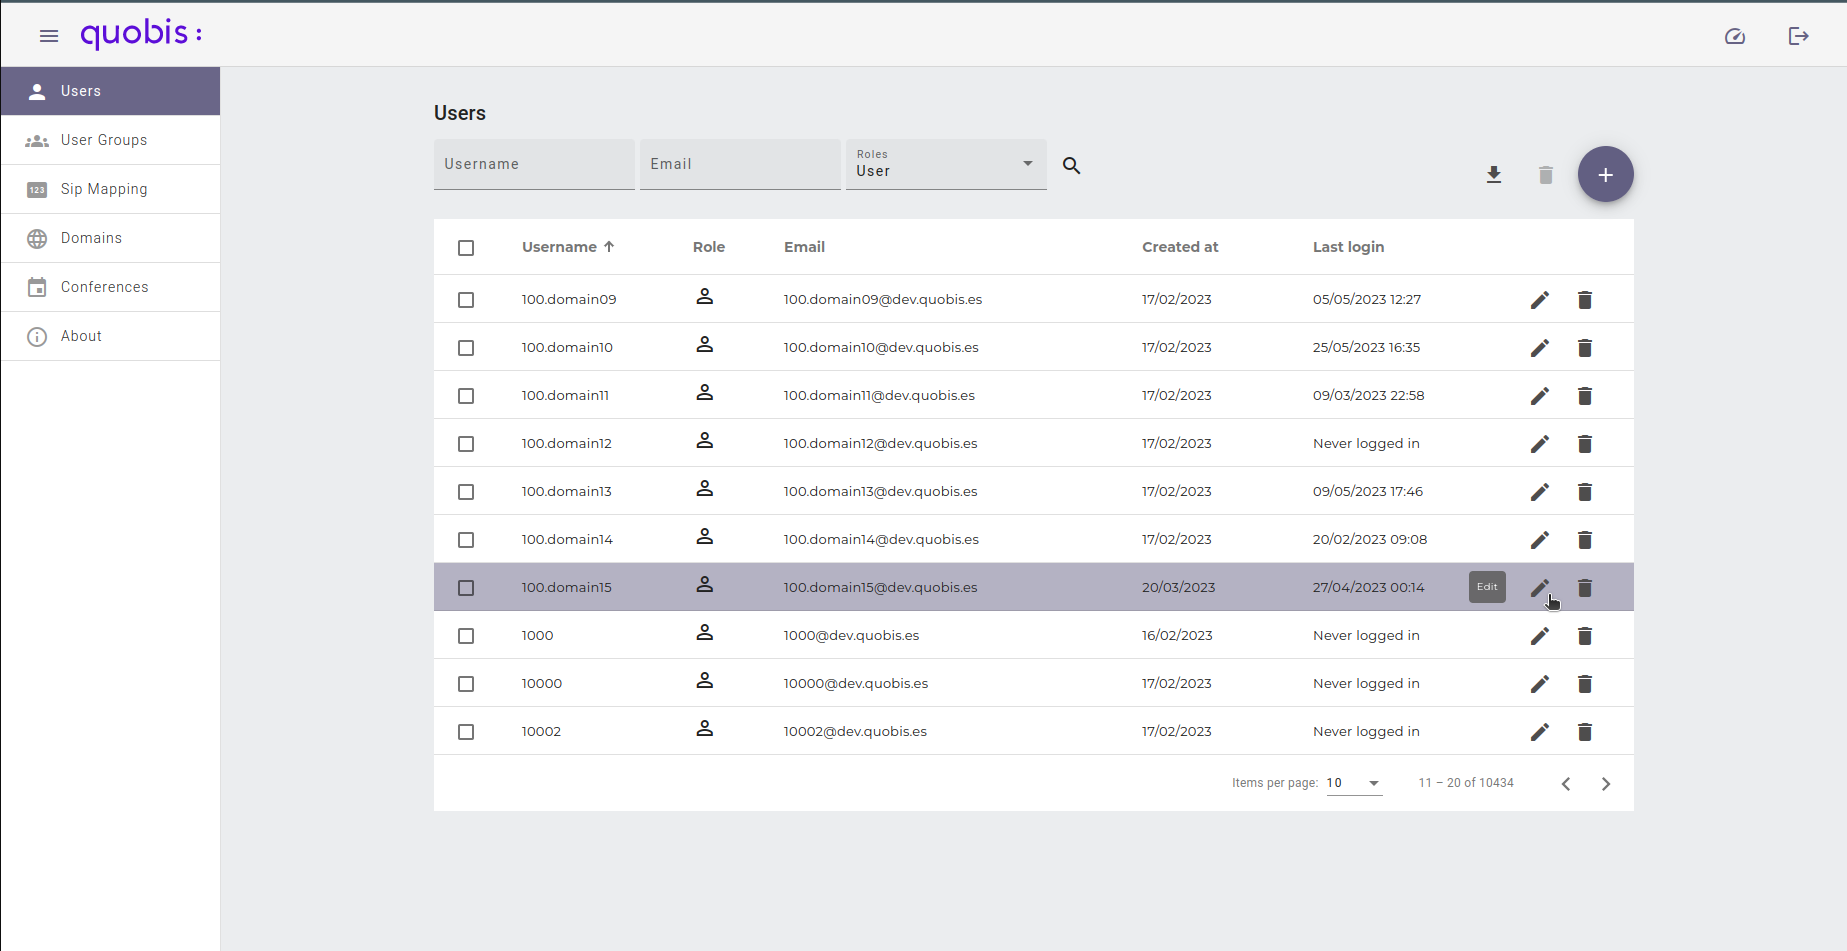Click the logout icon
The image size is (1847, 951).
click(1799, 36)
